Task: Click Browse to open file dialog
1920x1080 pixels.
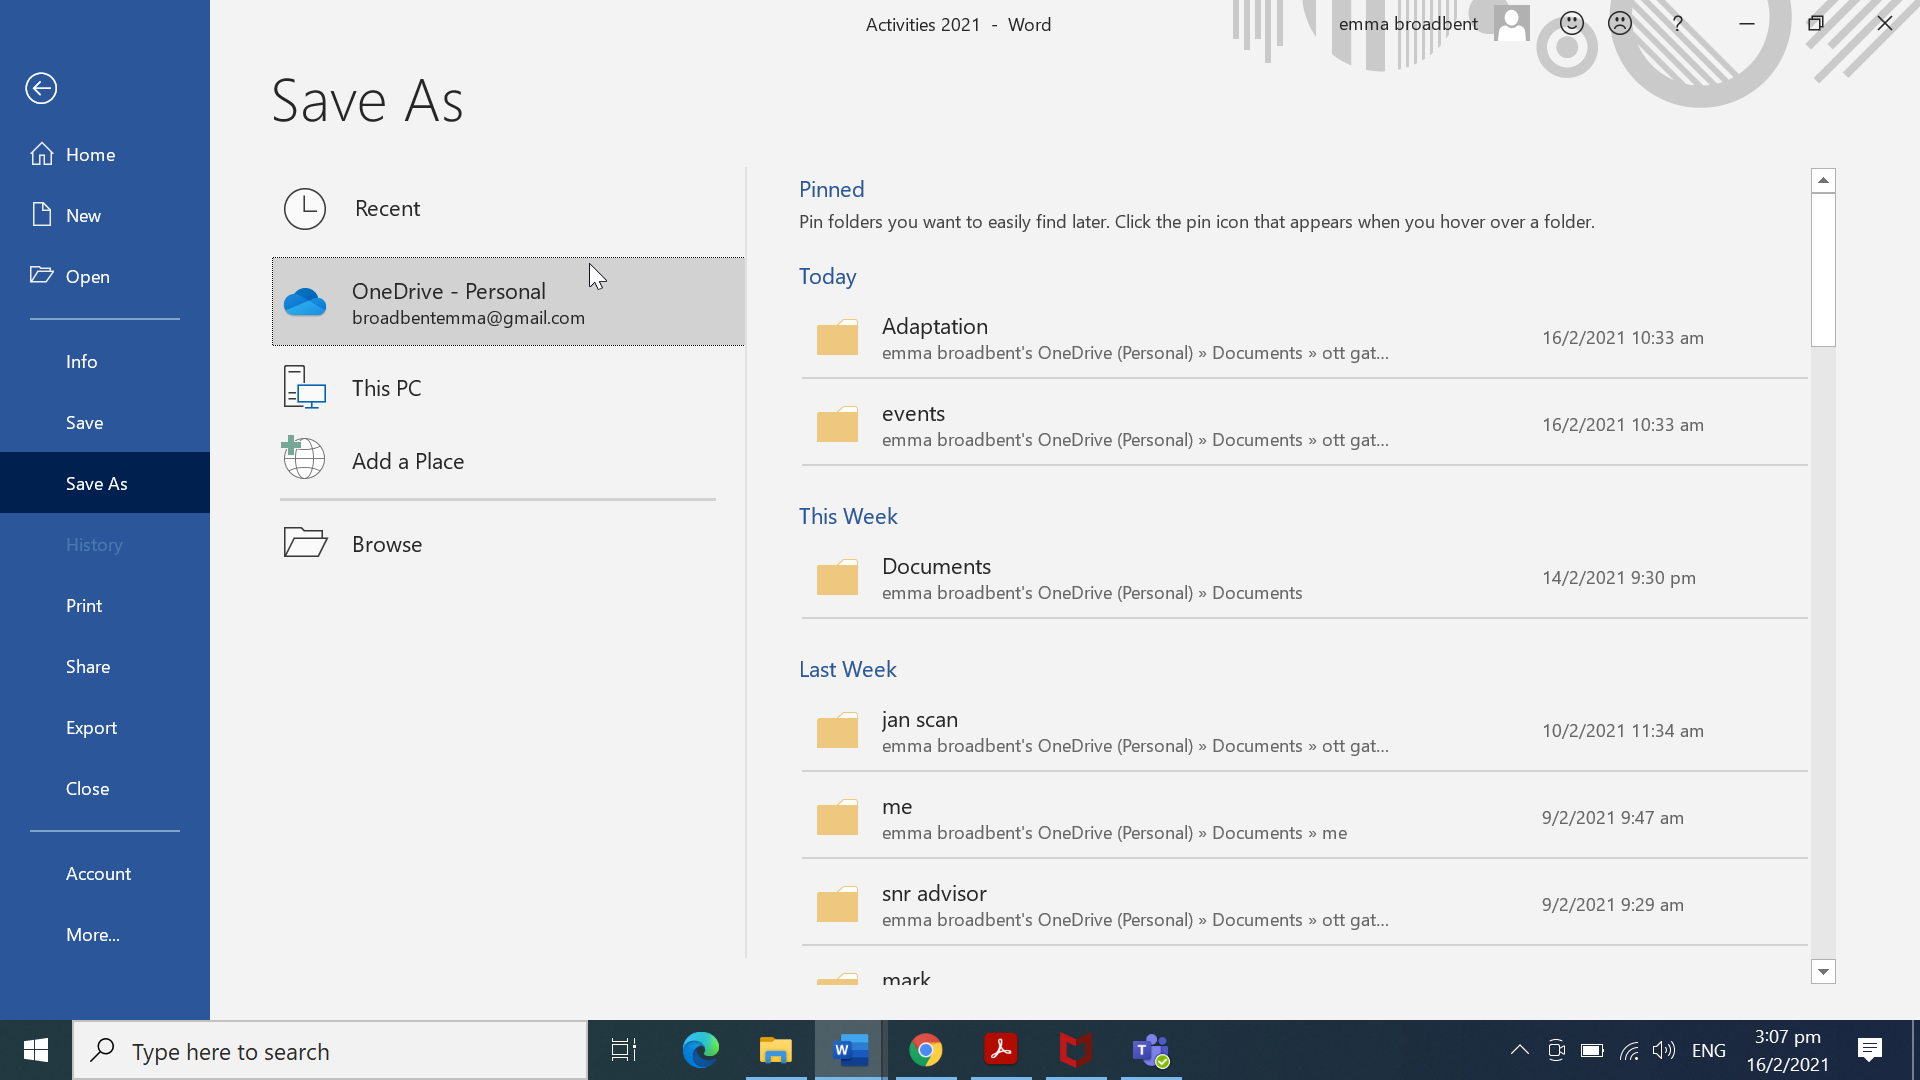Action: [508, 543]
